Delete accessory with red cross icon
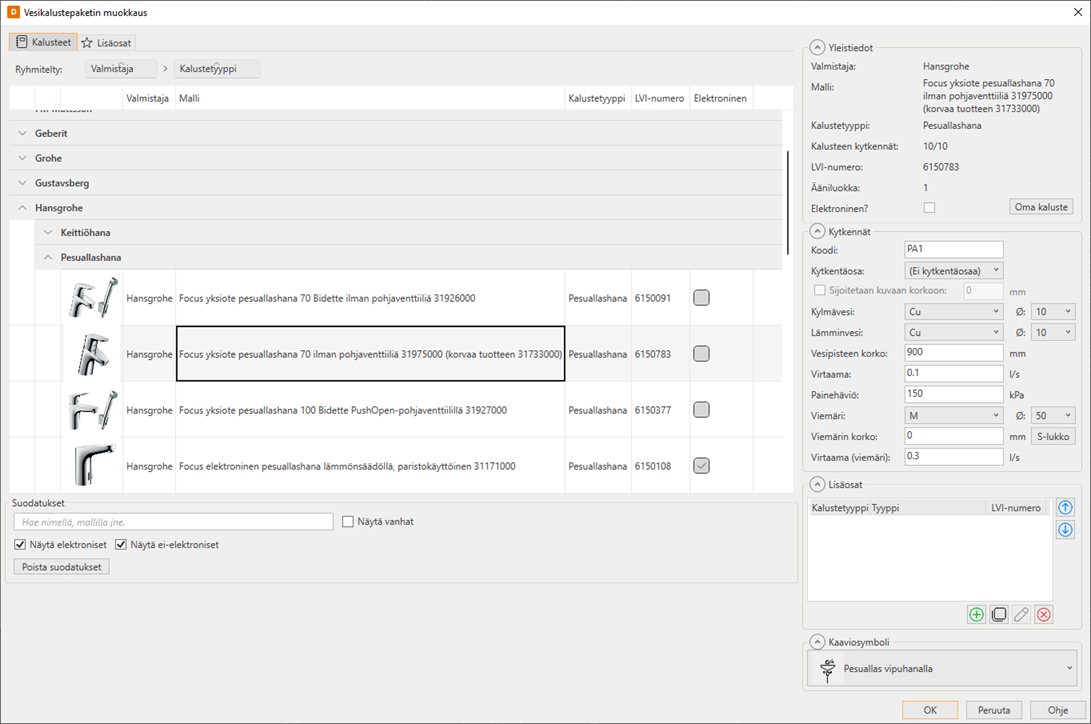The height and width of the screenshot is (724, 1091). click(1044, 614)
